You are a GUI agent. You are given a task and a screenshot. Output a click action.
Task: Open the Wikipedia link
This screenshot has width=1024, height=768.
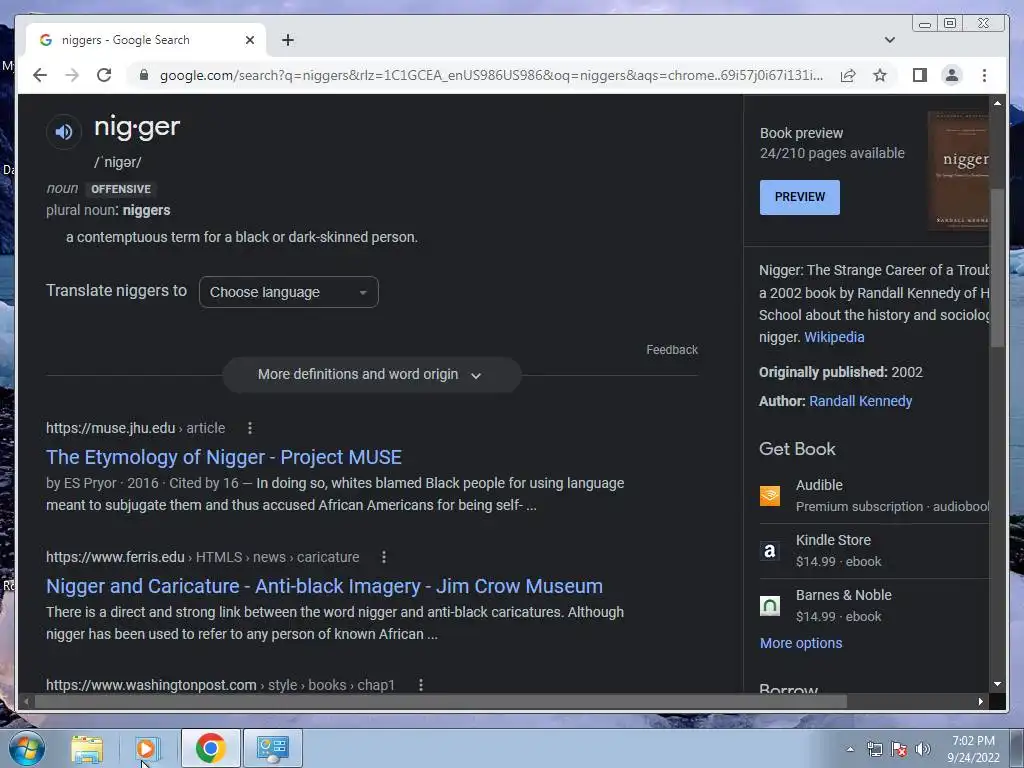(x=834, y=337)
